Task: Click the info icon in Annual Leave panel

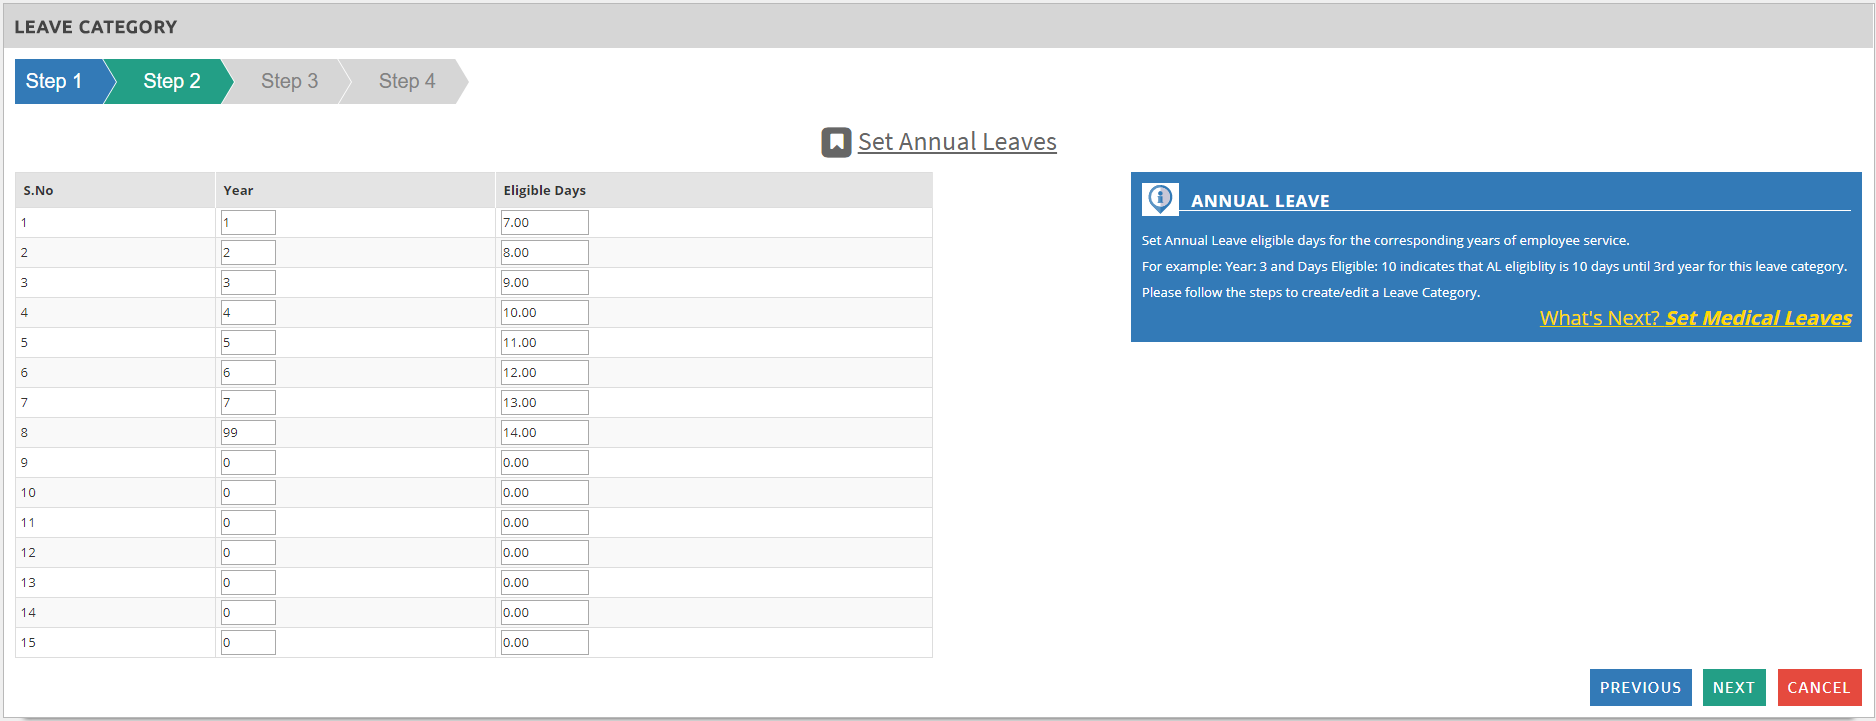Action: [1160, 199]
